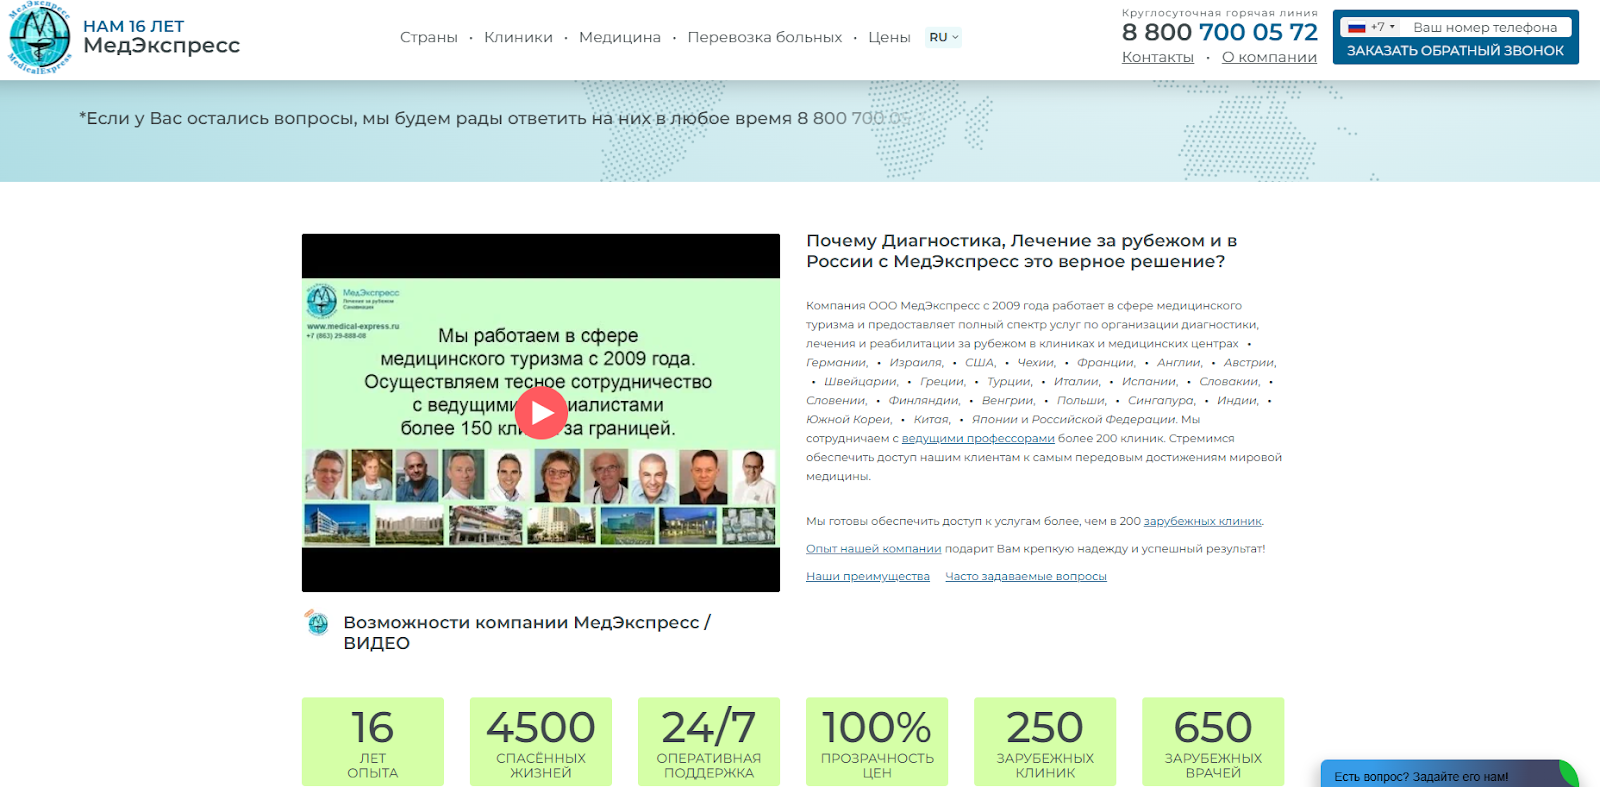Select the Russian flag country code
The width and height of the screenshot is (1600, 787).
[1370, 27]
